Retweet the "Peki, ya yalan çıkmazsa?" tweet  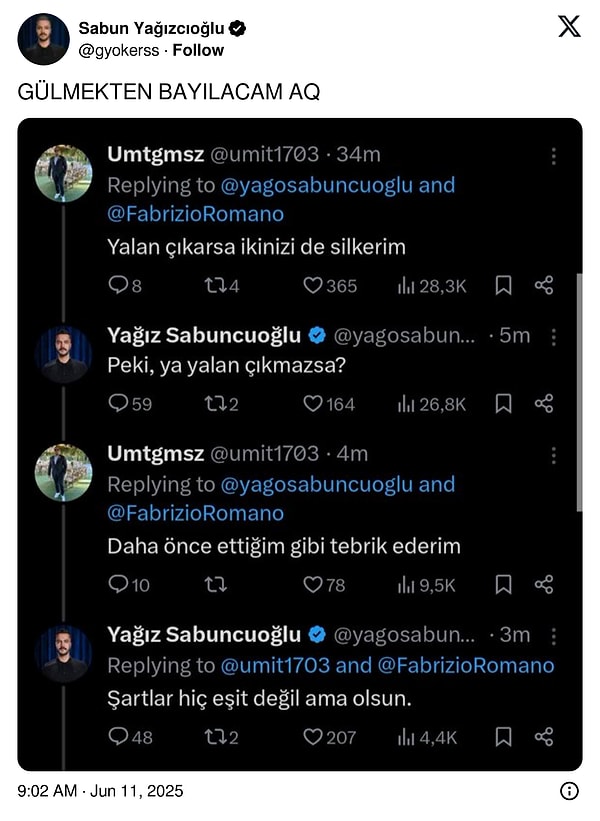[x=214, y=404]
